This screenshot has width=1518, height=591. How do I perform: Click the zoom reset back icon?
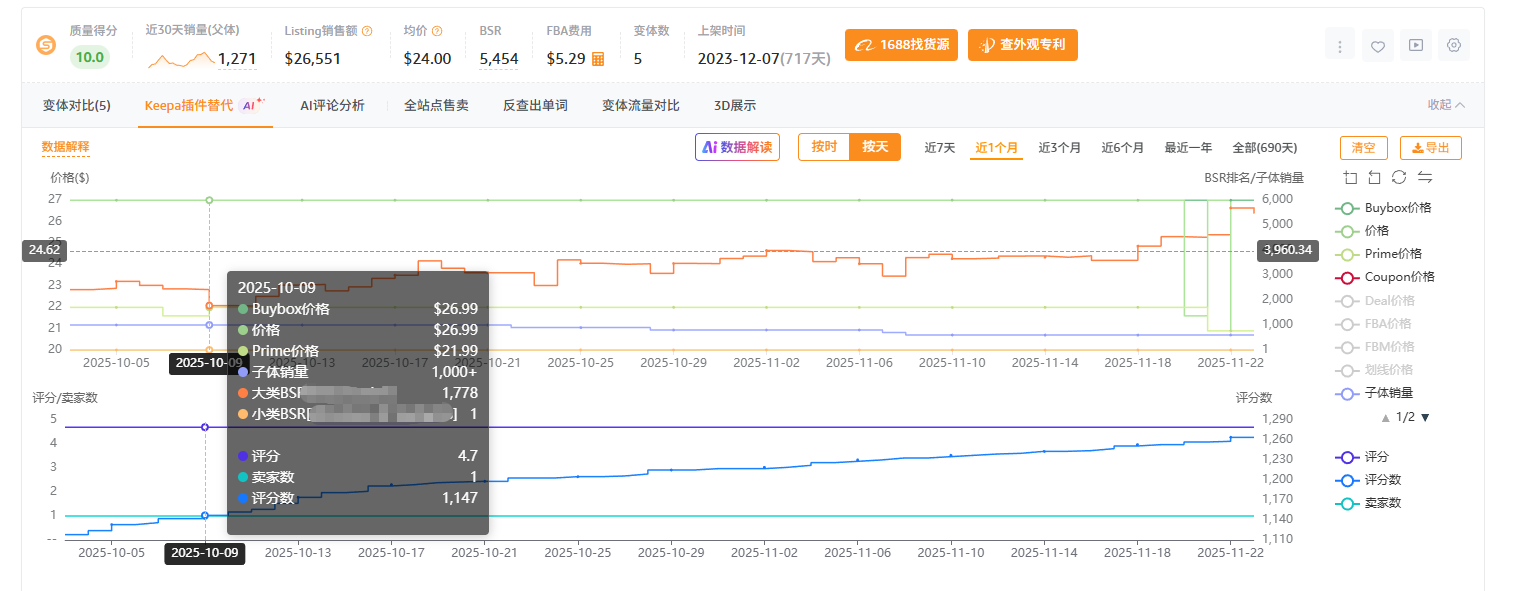(x=1374, y=177)
